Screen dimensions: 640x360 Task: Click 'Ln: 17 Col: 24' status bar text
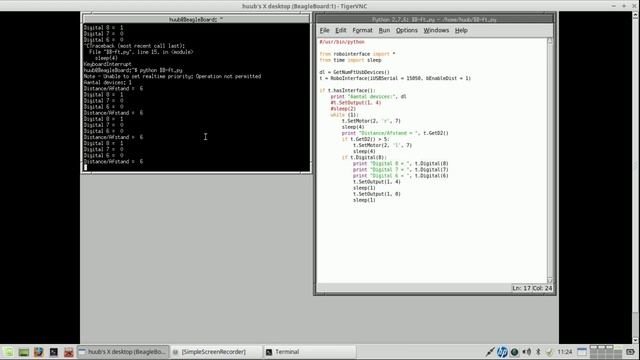[532, 288]
